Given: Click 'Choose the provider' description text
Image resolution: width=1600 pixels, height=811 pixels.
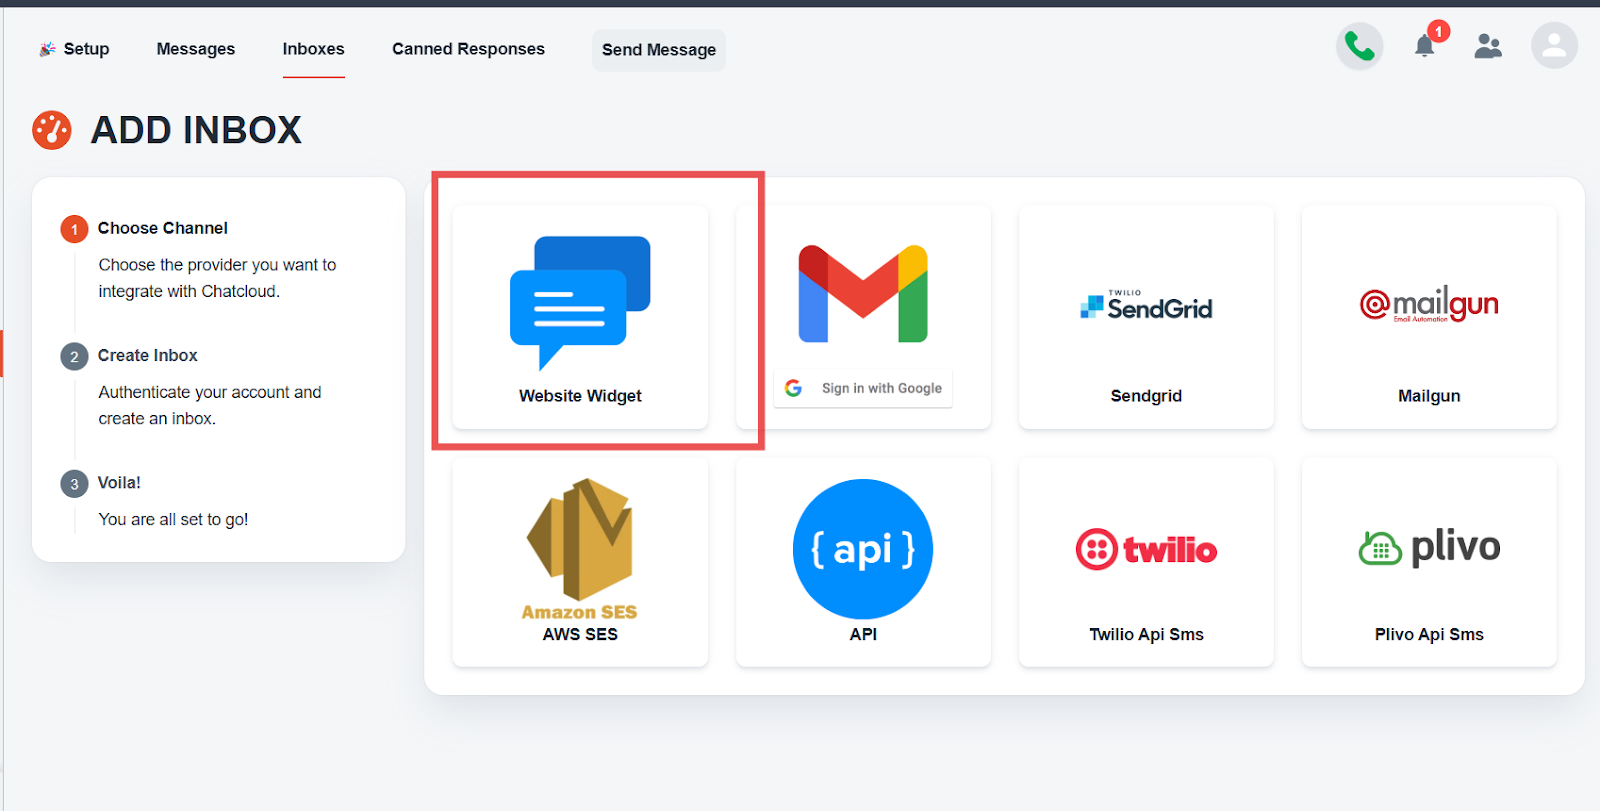Looking at the screenshot, I should pos(217,278).
